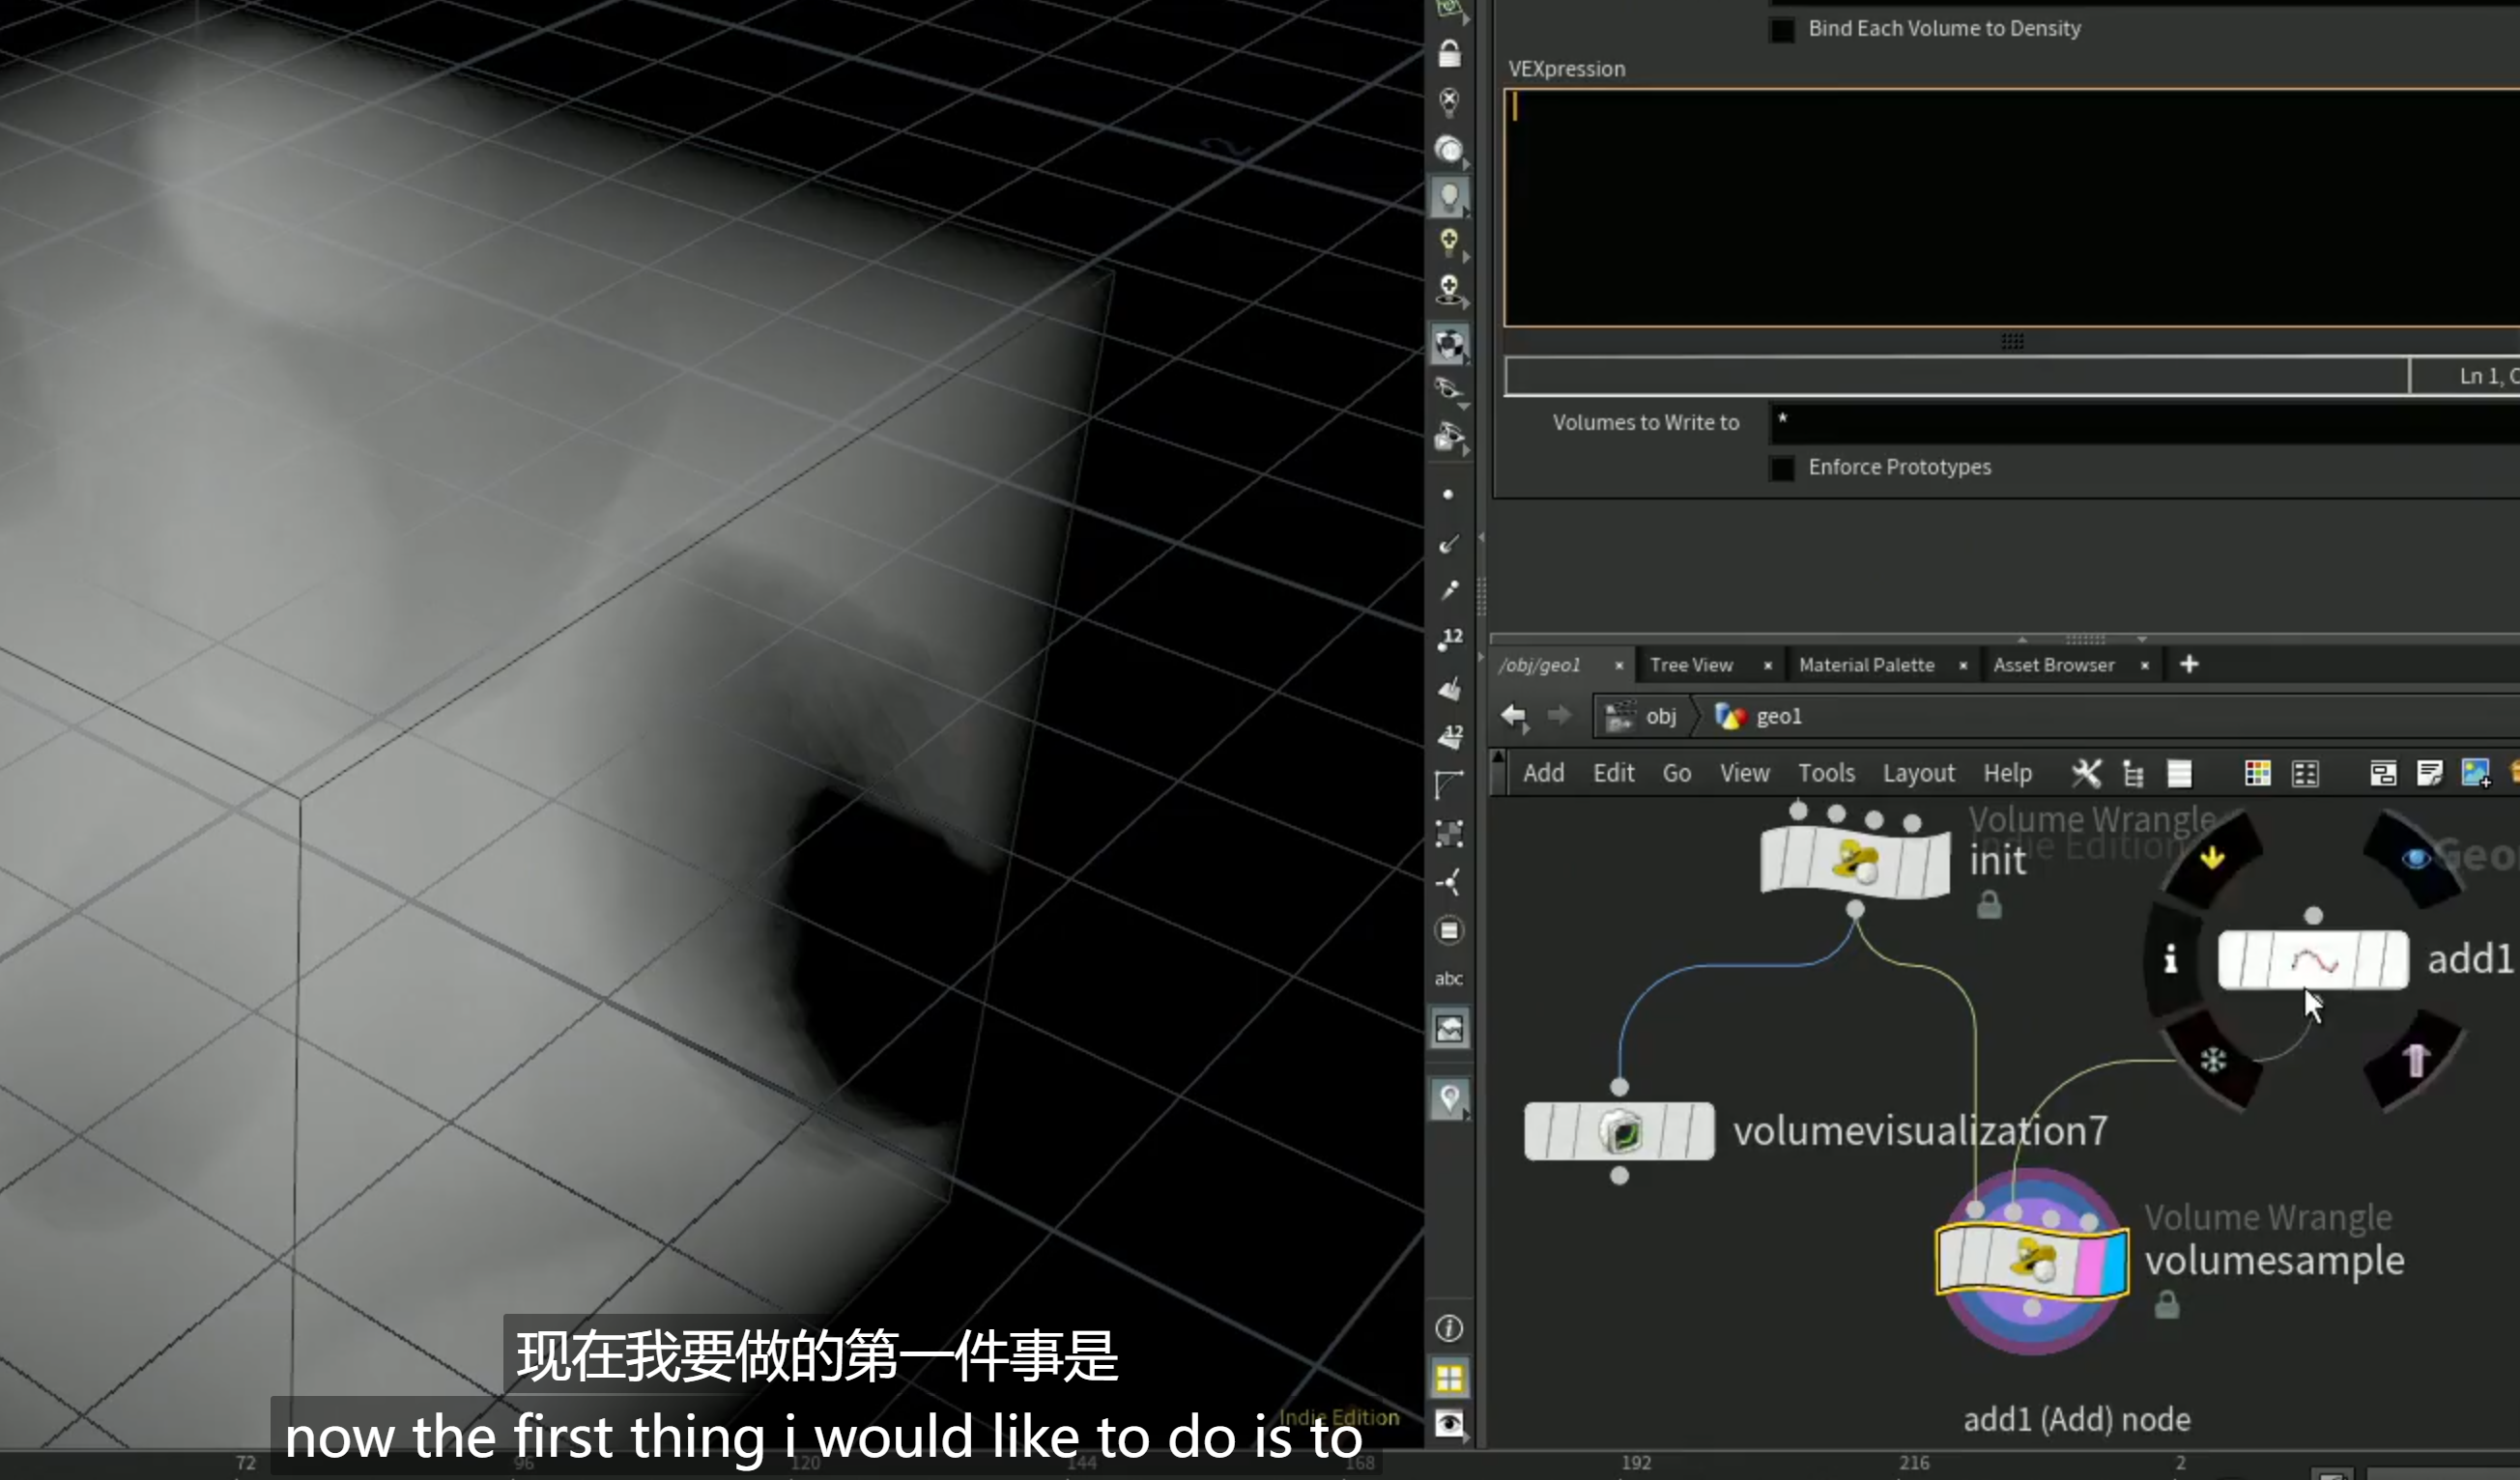Open the Layout menu in network editor
The height and width of the screenshot is (1480, 2520).
[x=1918, y=774]
